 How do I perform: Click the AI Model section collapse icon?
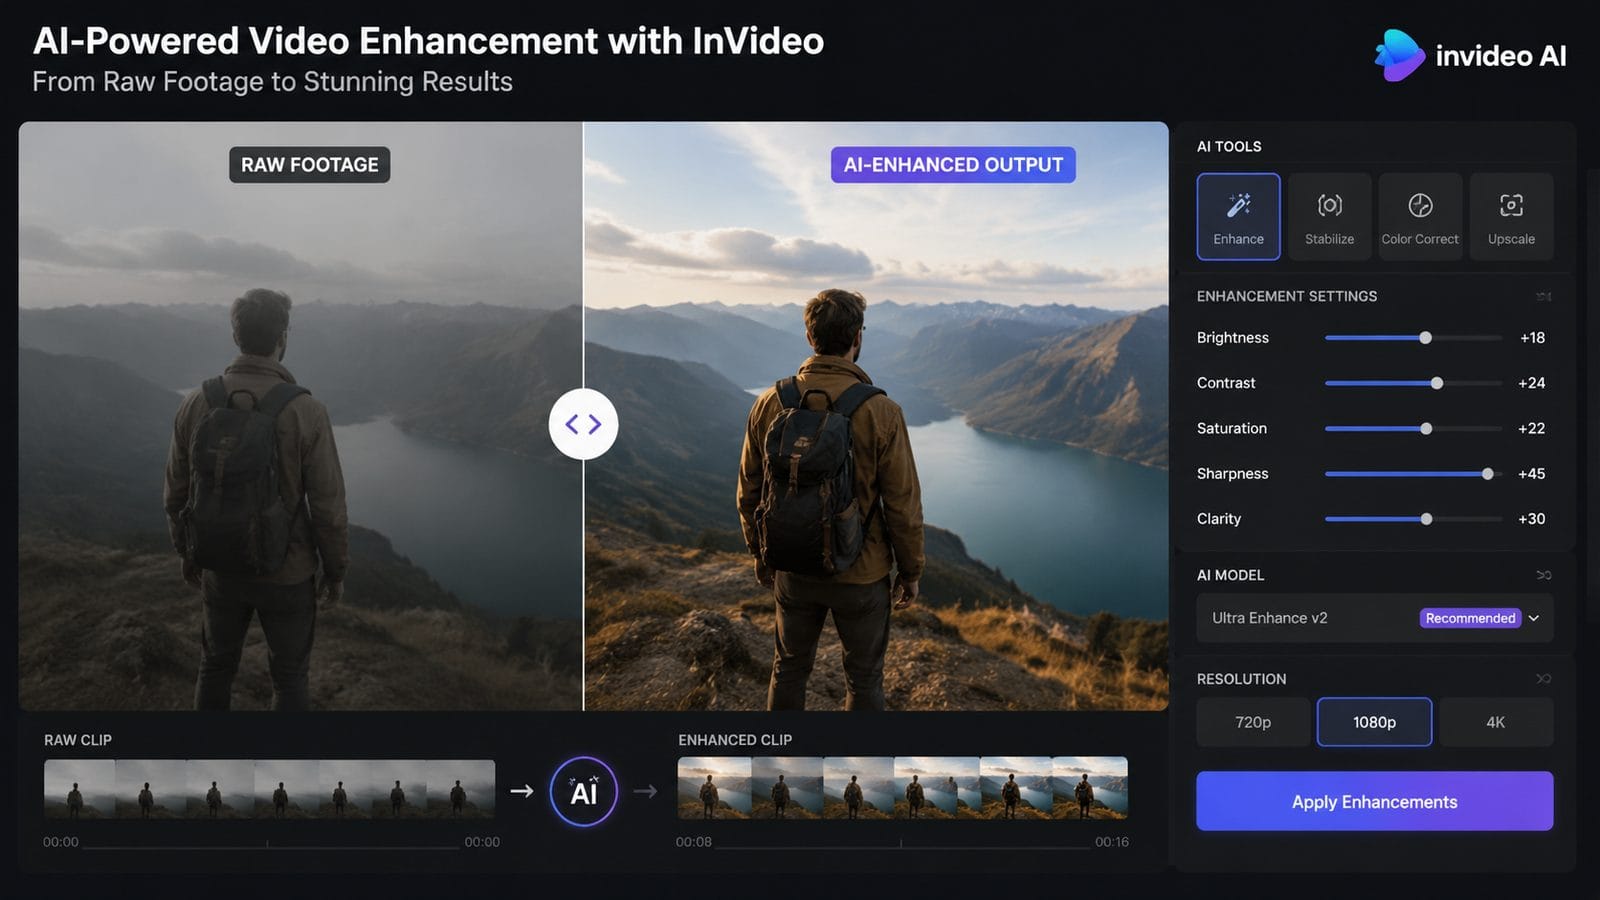[1543, 575]
